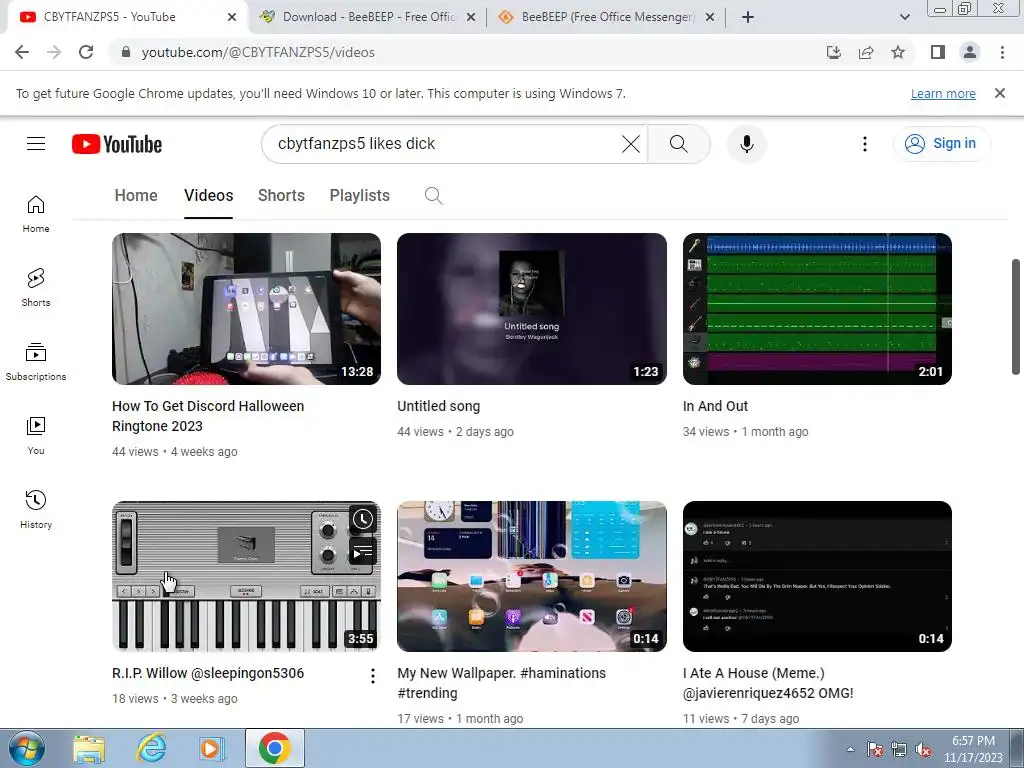Open YouTube settings three-dot menu
1024x768 pixels.
(x=865, y=144)
